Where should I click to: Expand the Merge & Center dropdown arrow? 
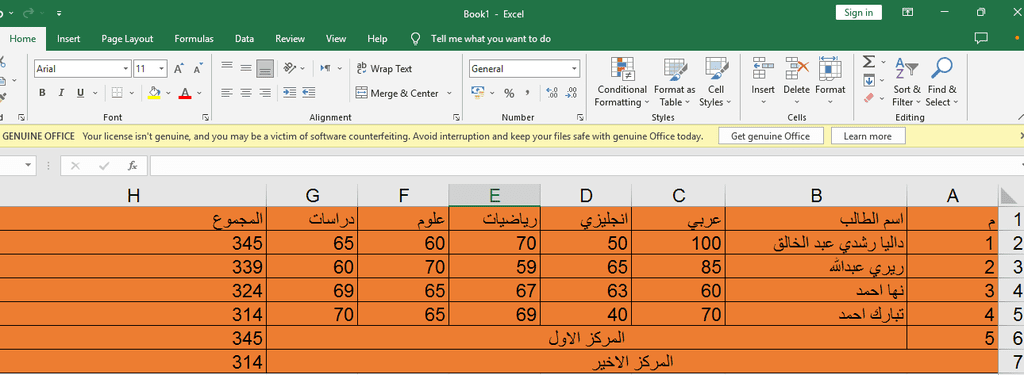tap(449, 93)
